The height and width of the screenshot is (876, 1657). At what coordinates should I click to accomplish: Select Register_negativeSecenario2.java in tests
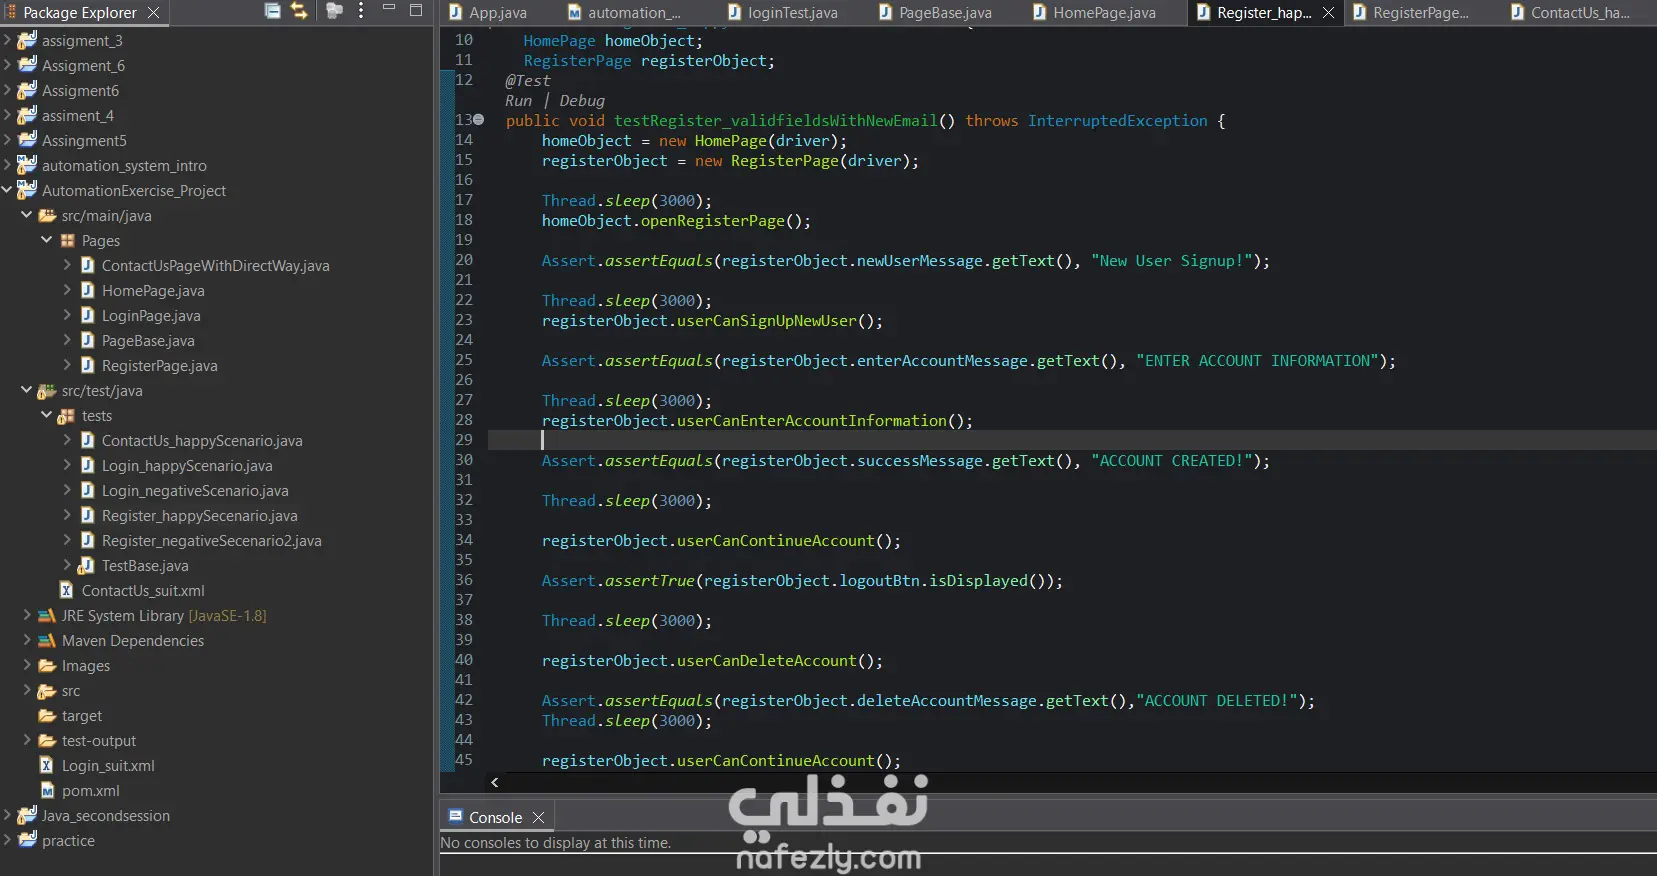(x=211, y=540)
